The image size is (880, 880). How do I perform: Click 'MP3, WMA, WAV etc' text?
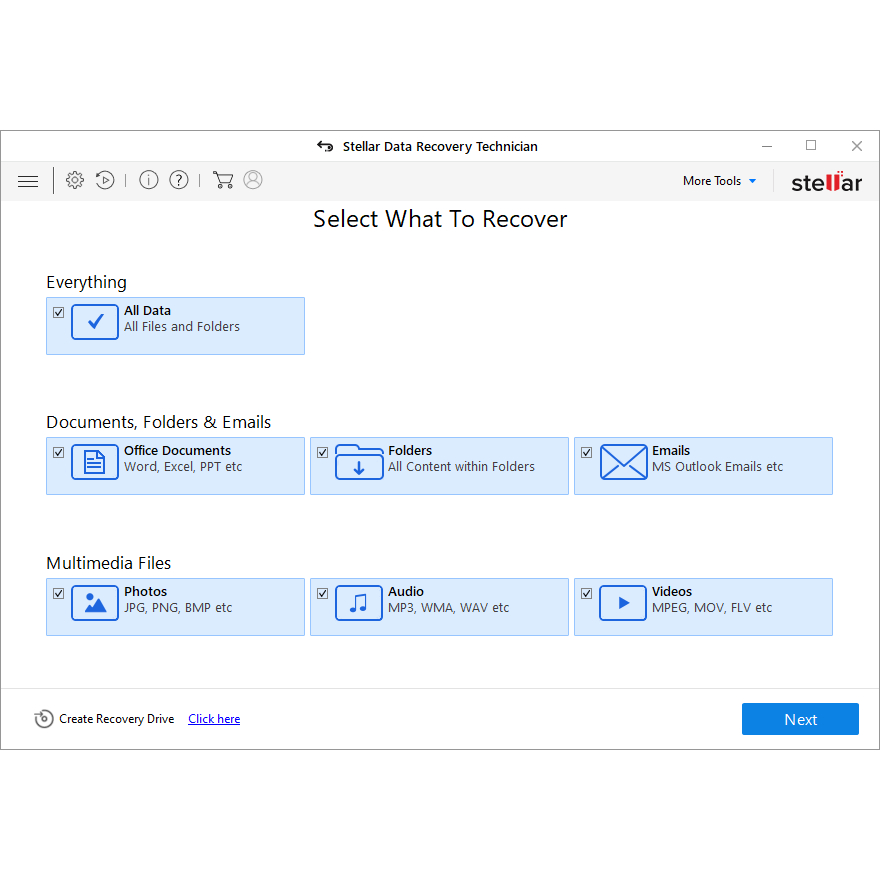coord(448,608)
